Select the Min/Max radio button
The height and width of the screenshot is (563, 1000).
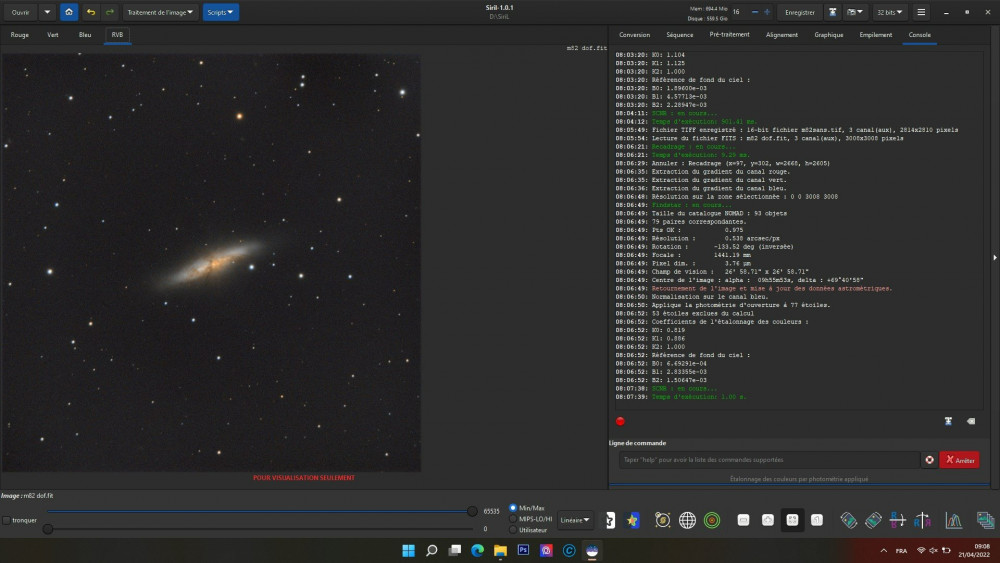(513, 508)
